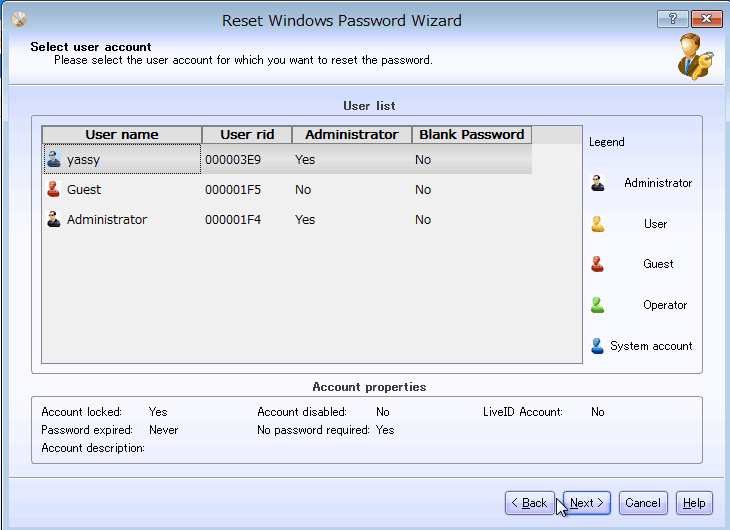Click the wizard user-with-key icon
730x530 pixels.
point(695,57)
